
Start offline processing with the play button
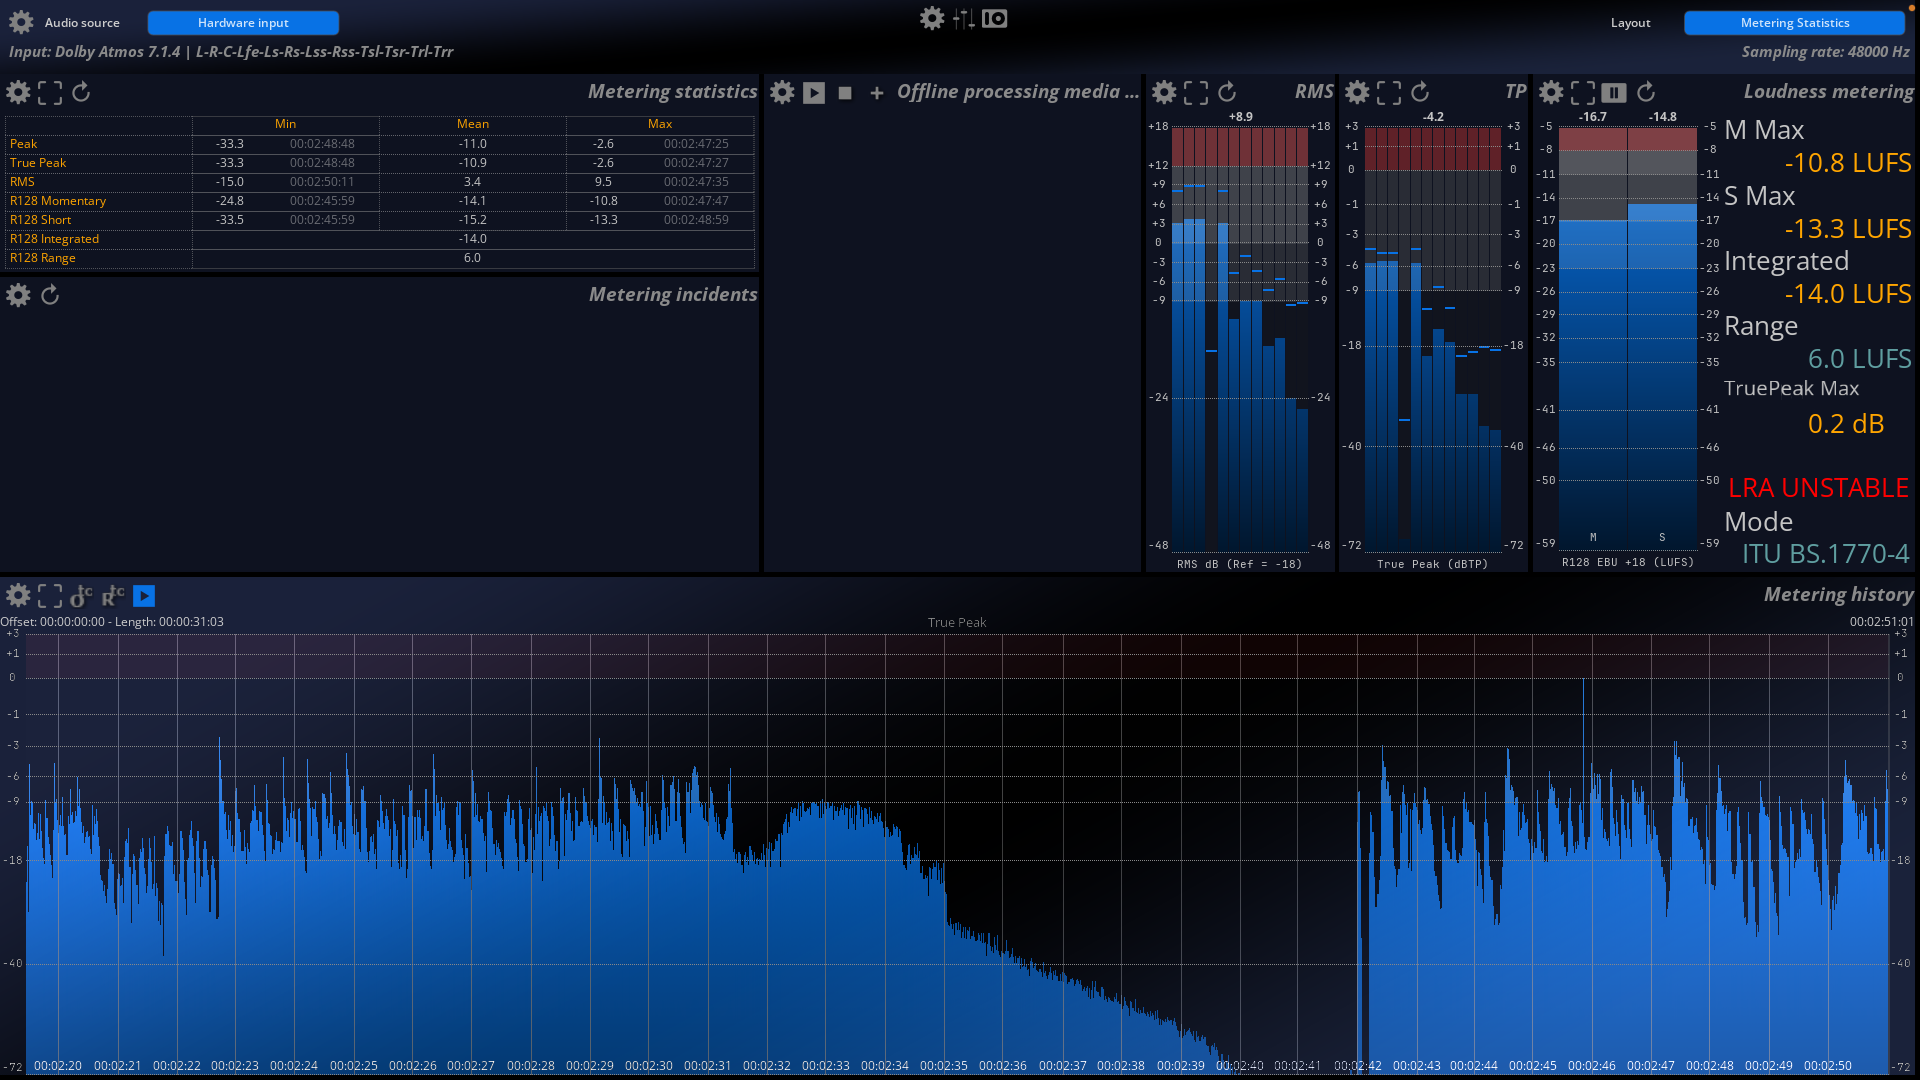pos(814,93)
